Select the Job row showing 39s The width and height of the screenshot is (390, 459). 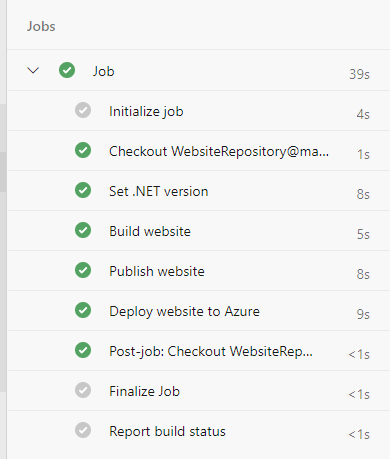click(198, 70)
